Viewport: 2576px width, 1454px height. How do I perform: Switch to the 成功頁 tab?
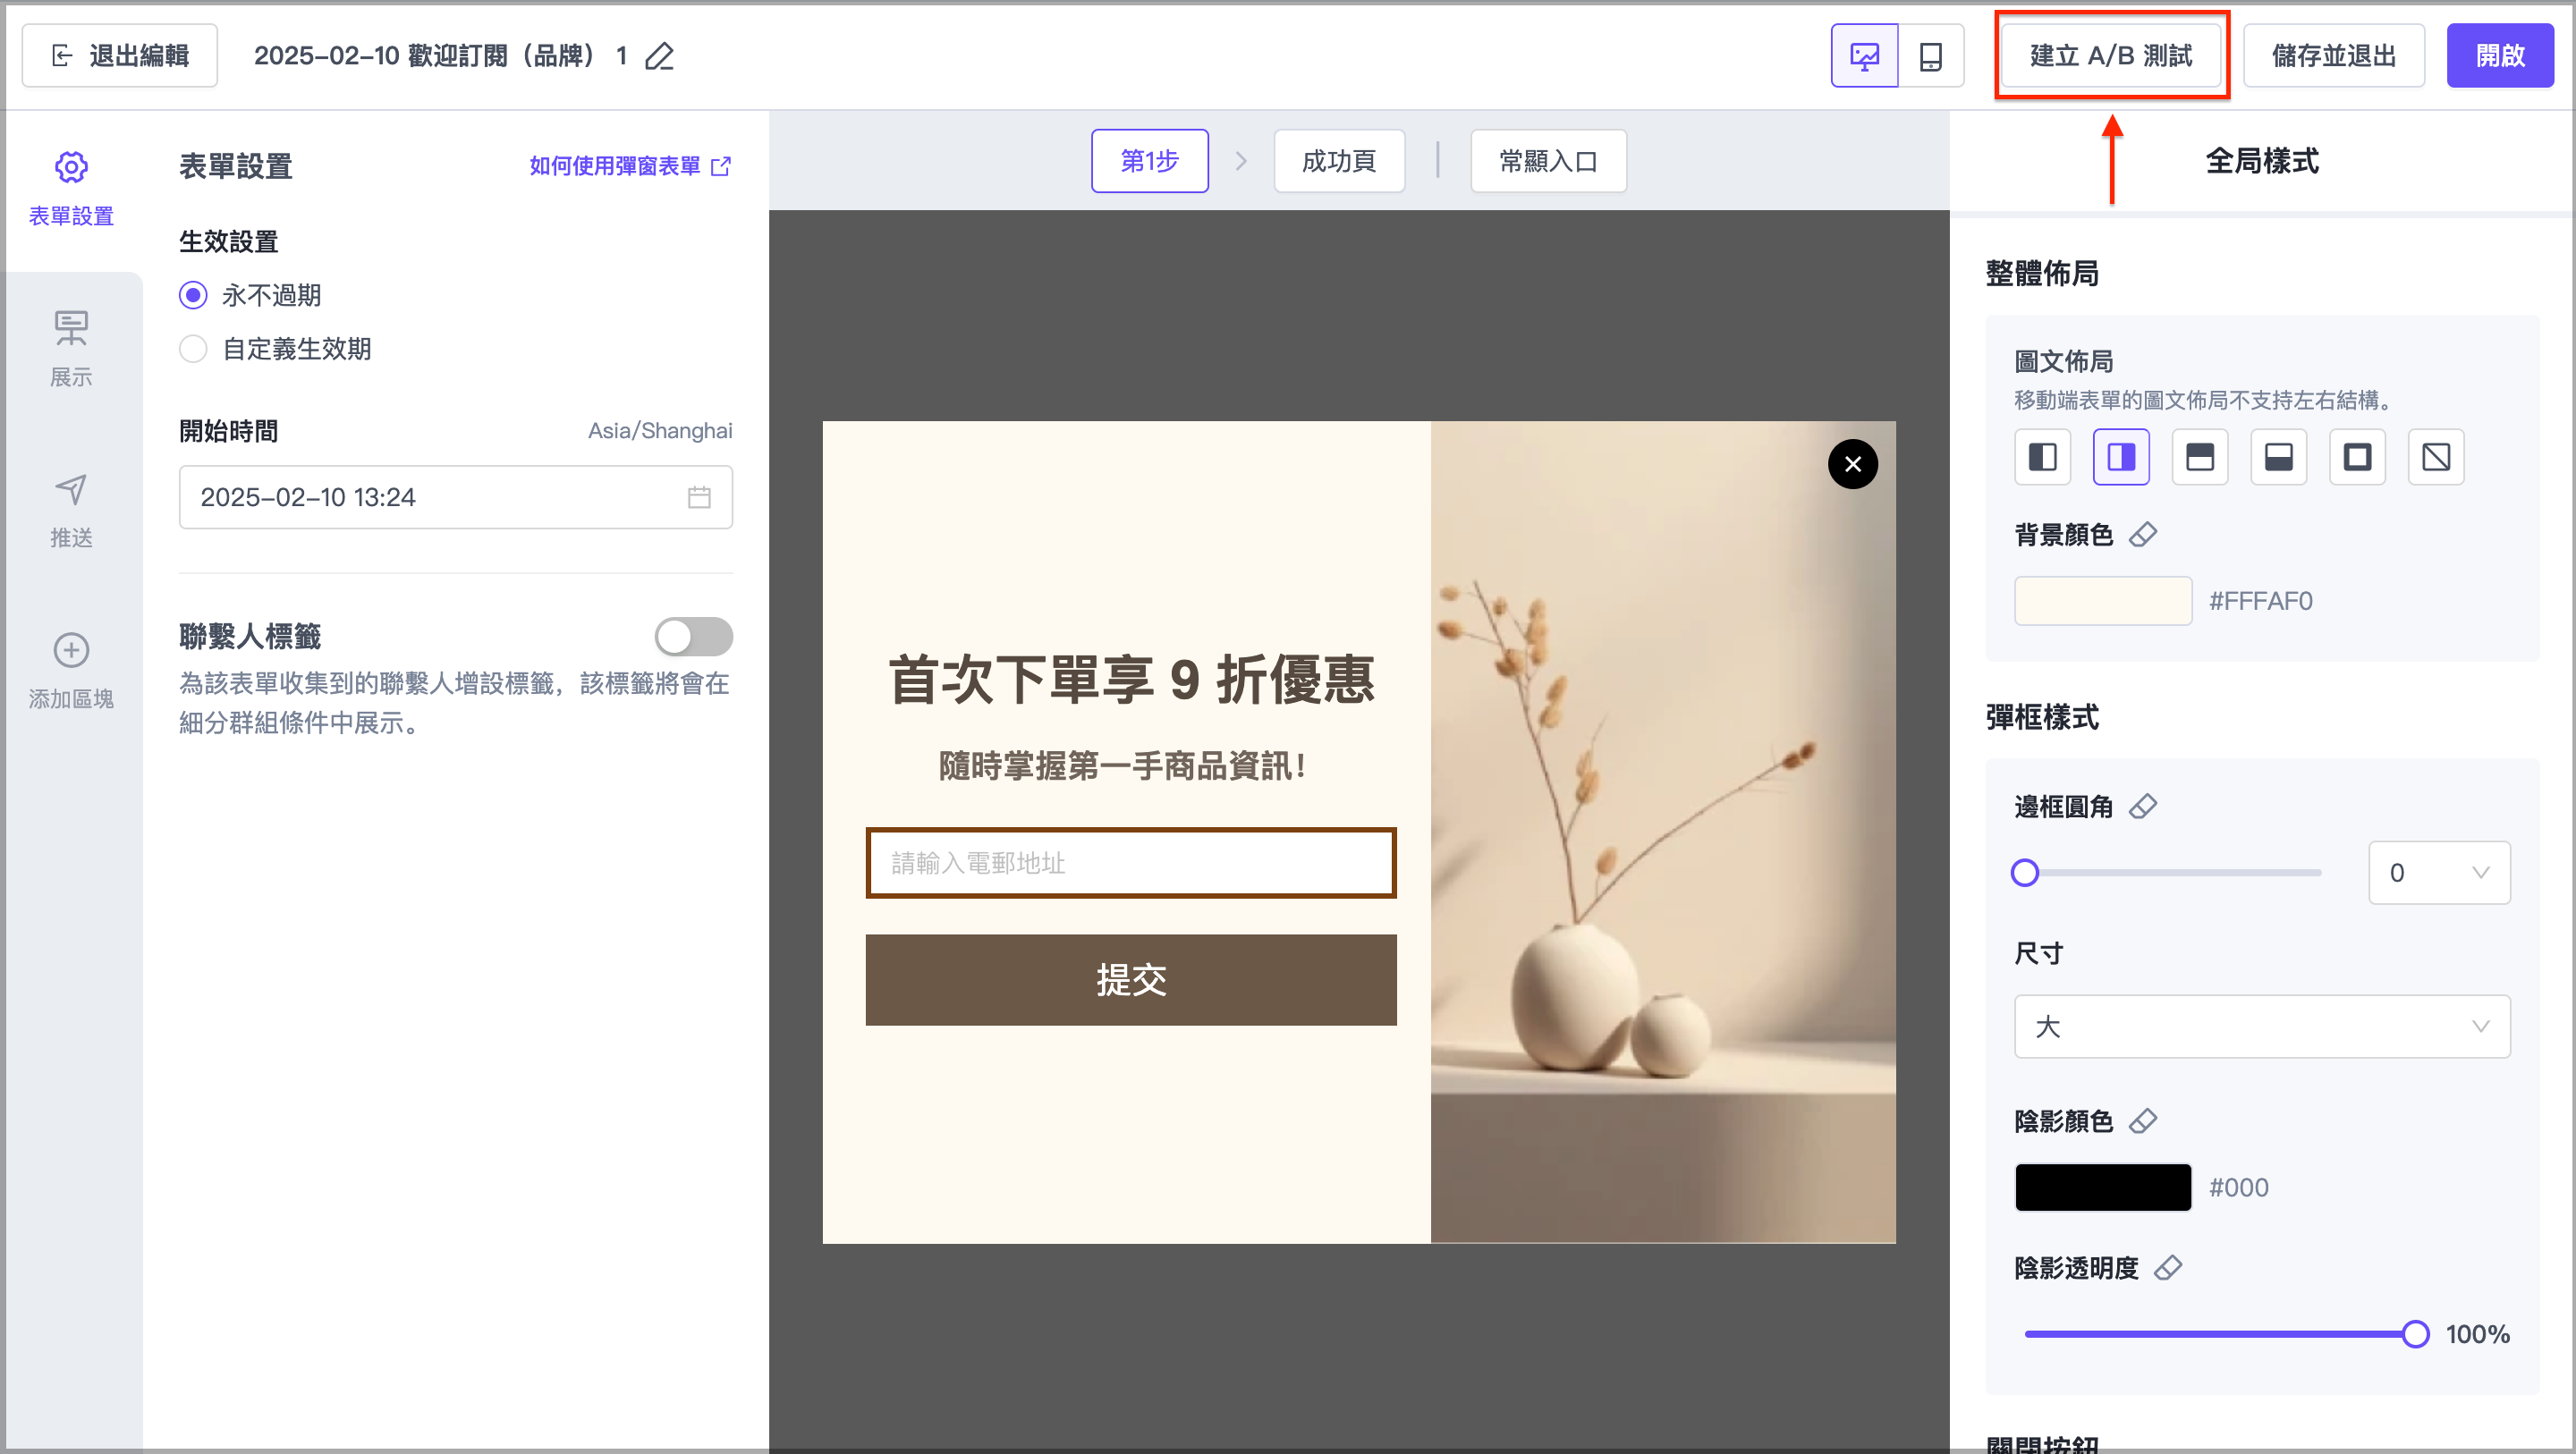coord(1339,161)
